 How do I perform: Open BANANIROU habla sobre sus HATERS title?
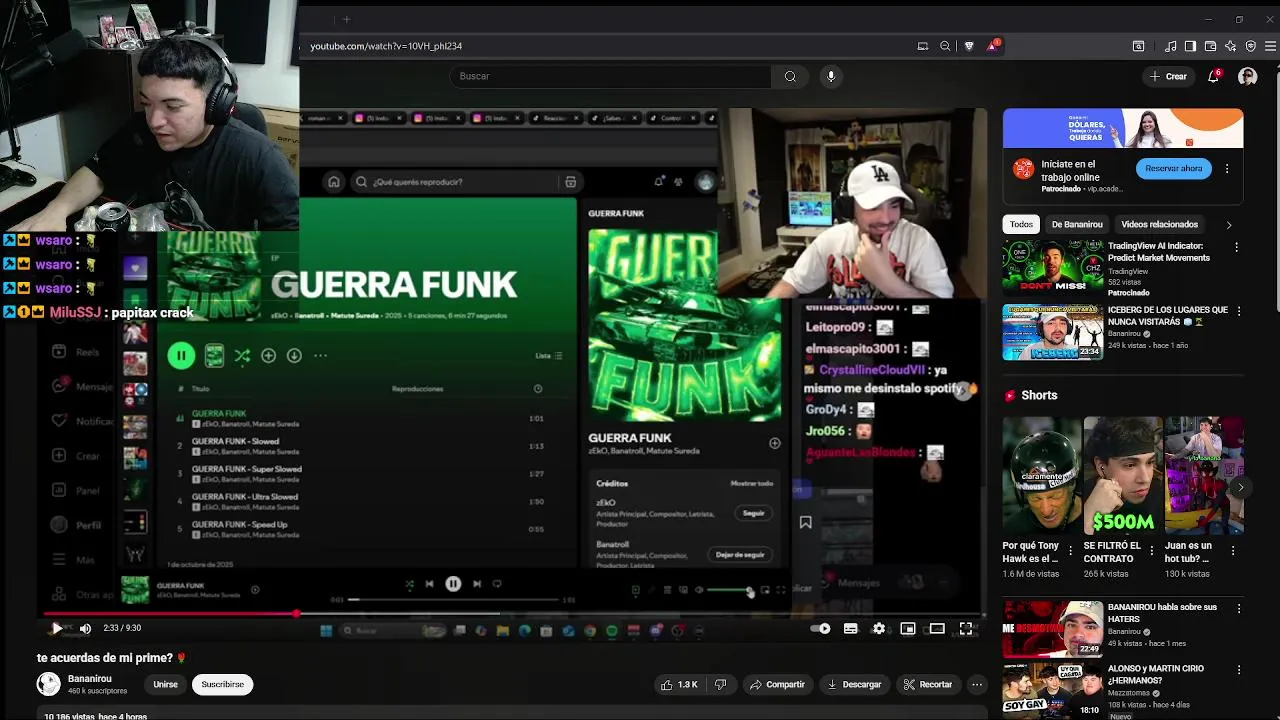[1162, 613]
